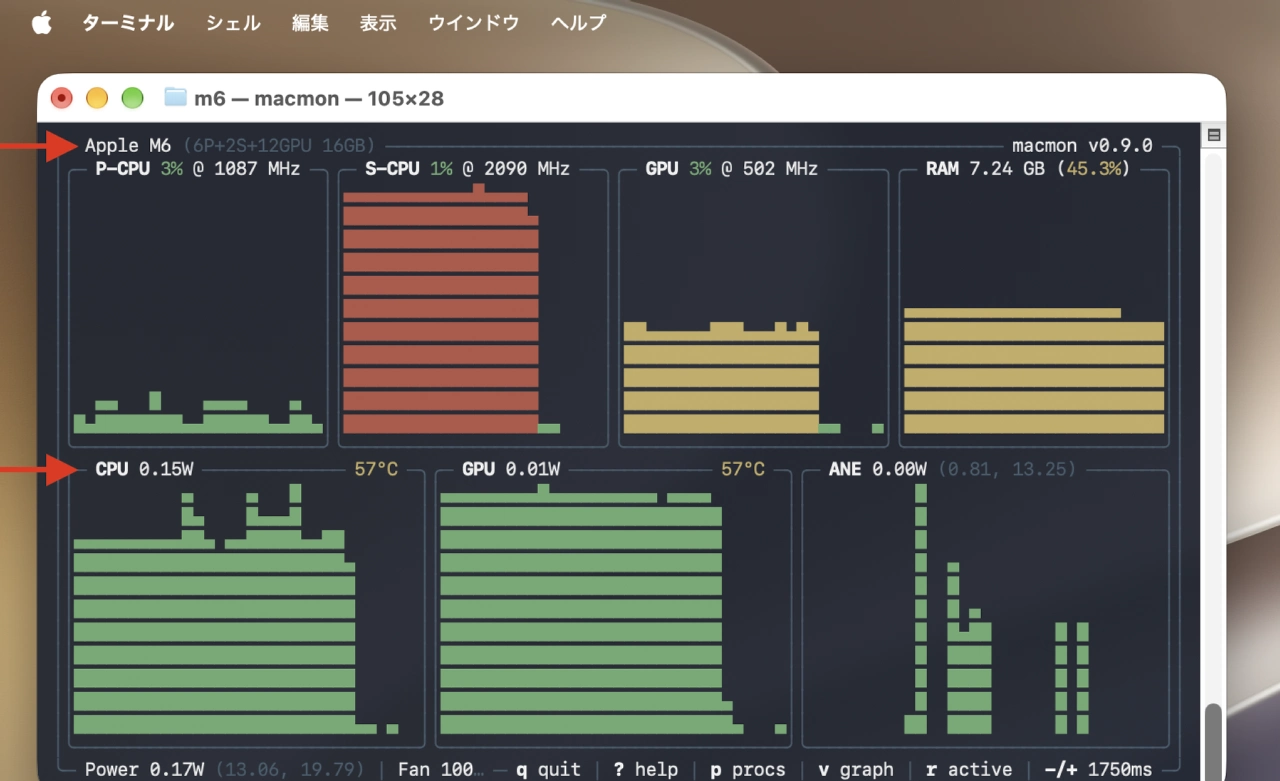The width and height of the screenshot is (1280, 781).
Task: Open the ヘルプ menu
Action: [x=578, y=23]
